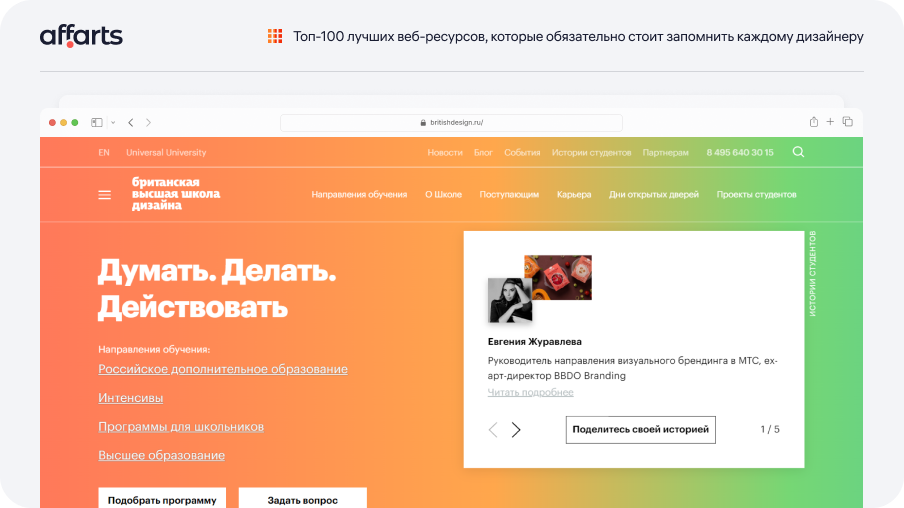Toggle the Safari sidebar icon
The image size is (904, 508).
coord(97,122)
